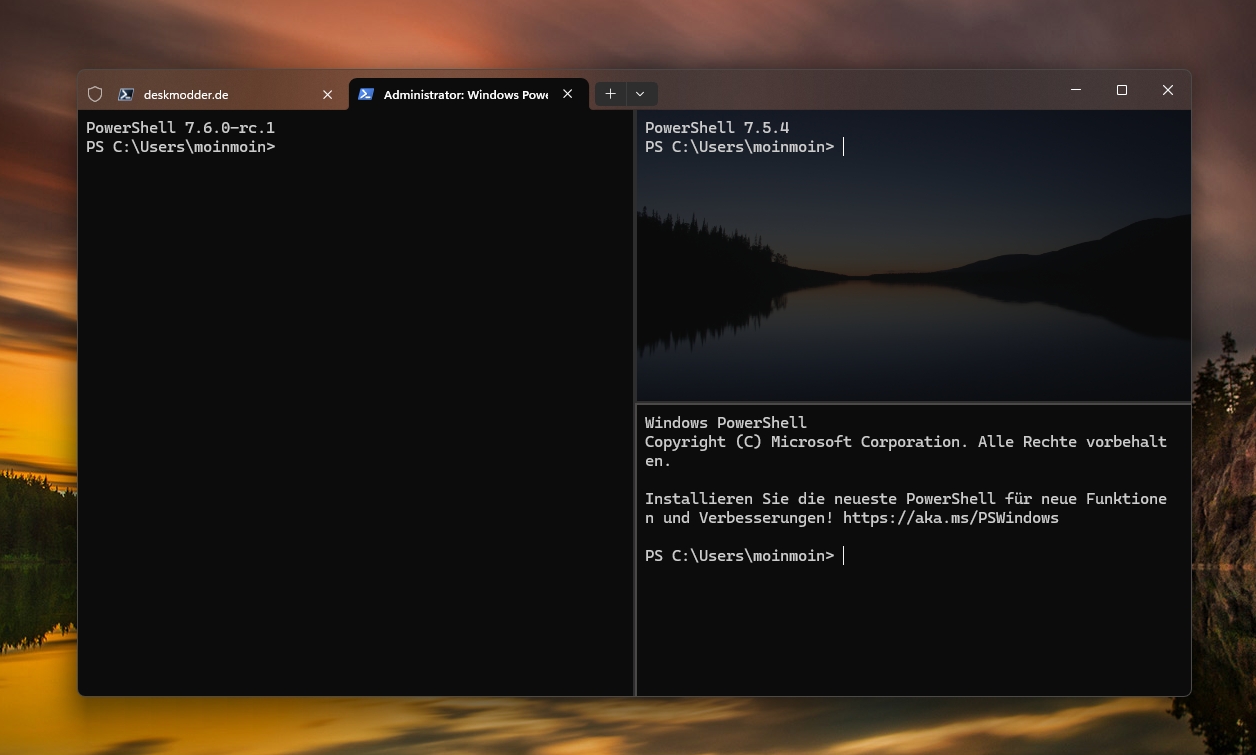Select the Administrator: Windows PowerShell tab

[465, 95]
